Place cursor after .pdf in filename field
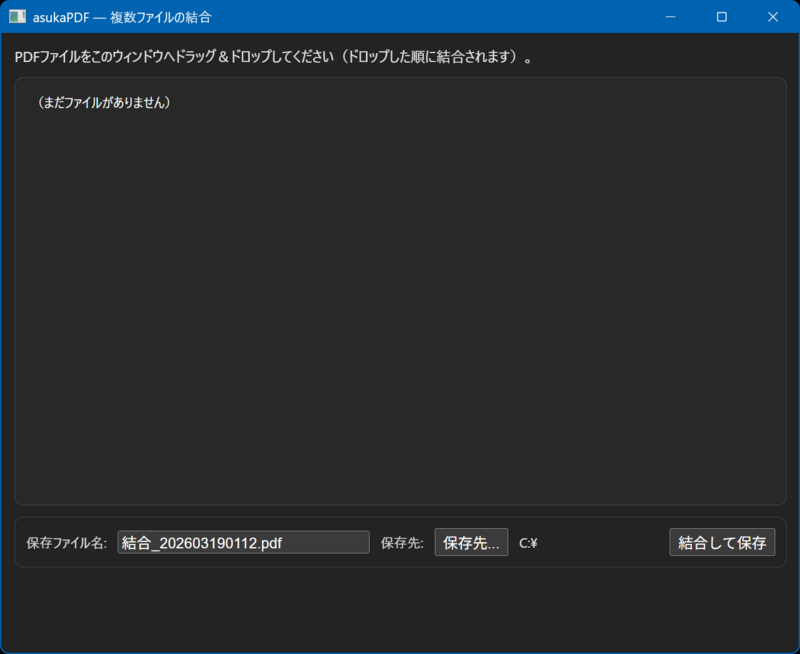The height and width of the screenshot is (654, 800). [x=283, y=543]
